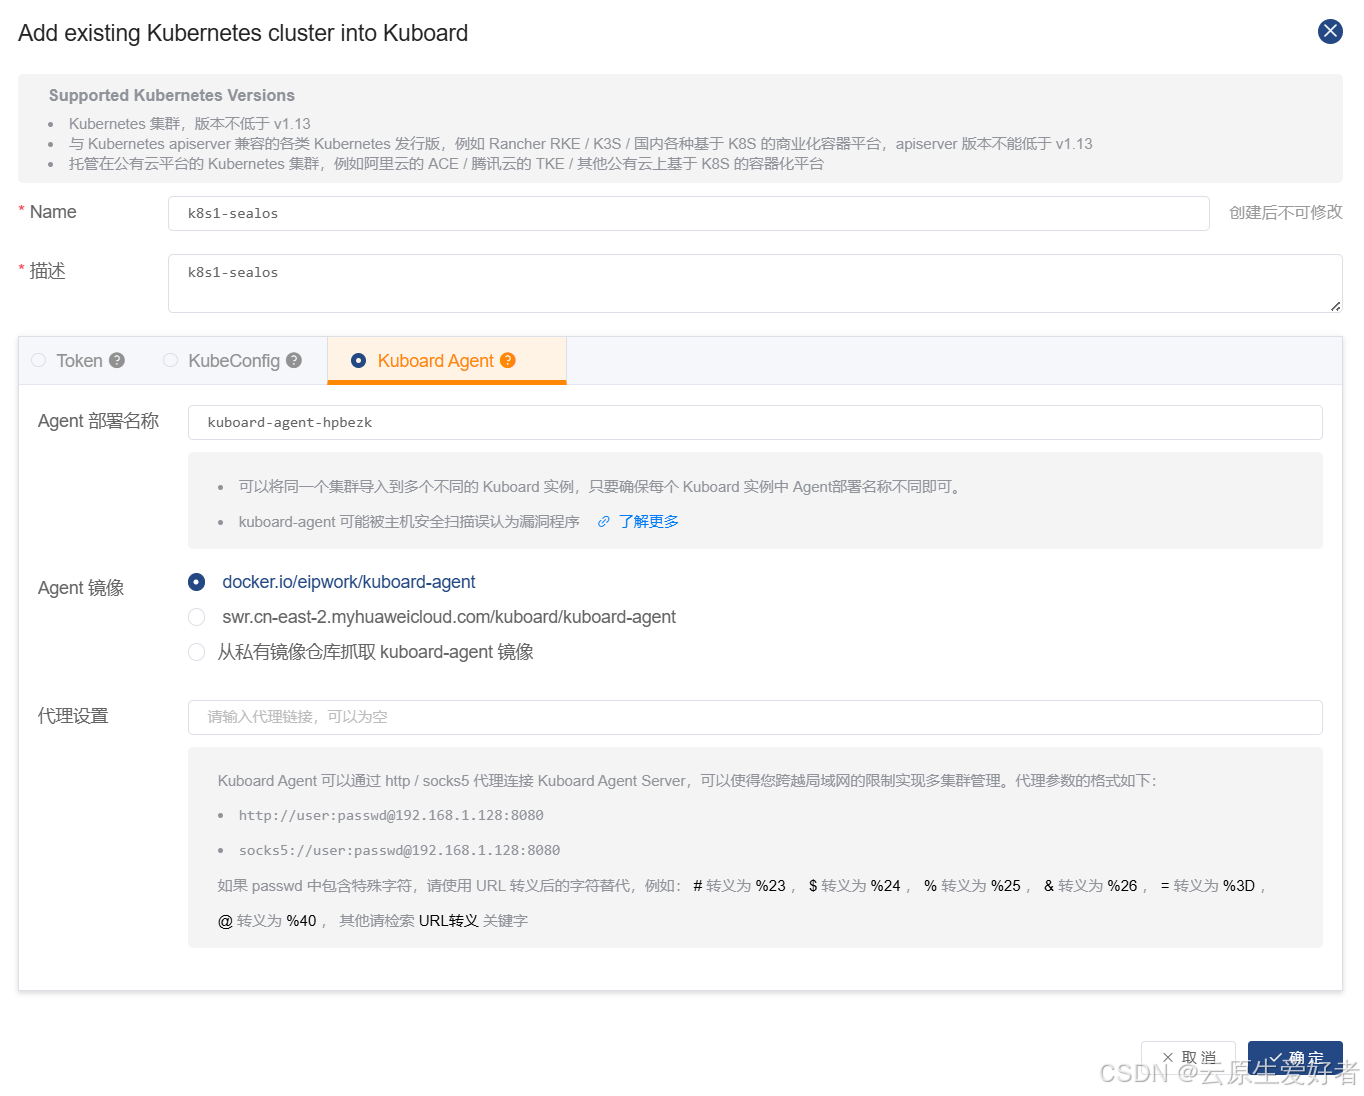Open the 了解更多 link
This screenshot has height=1096, width=1364.
pos(648,521)
